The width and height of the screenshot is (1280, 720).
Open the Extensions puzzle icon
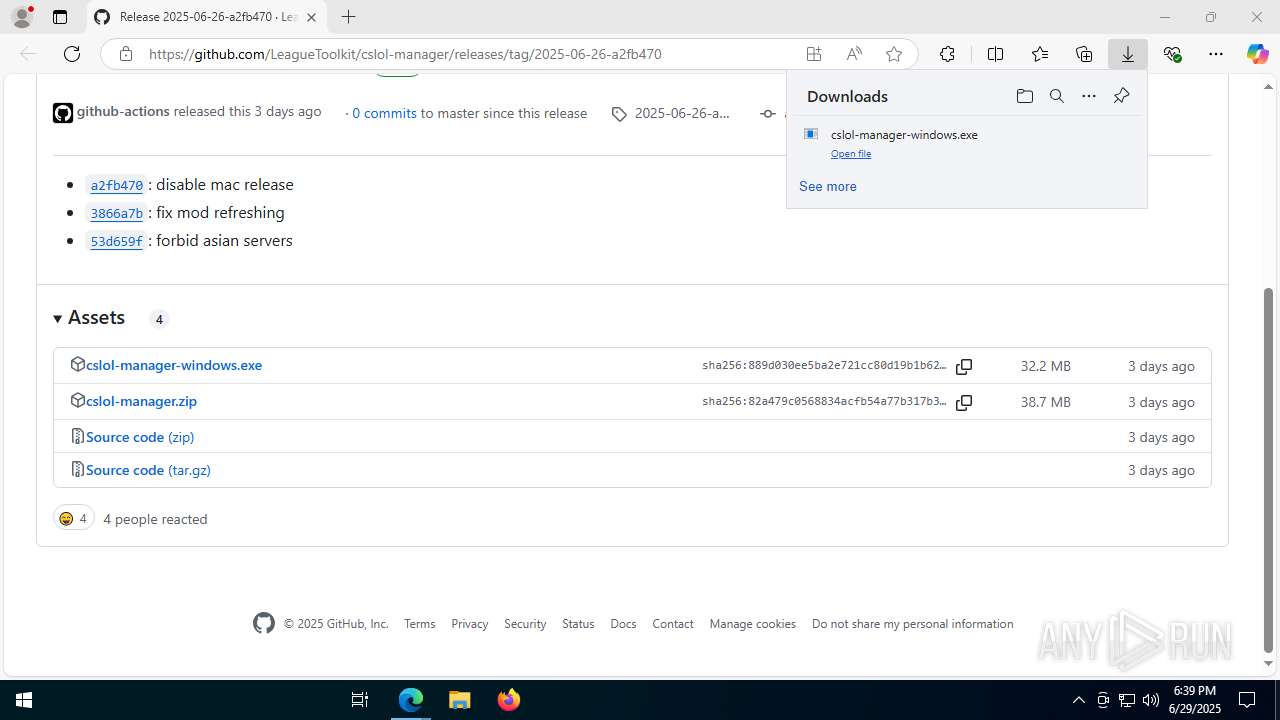(x=947, y=54)
